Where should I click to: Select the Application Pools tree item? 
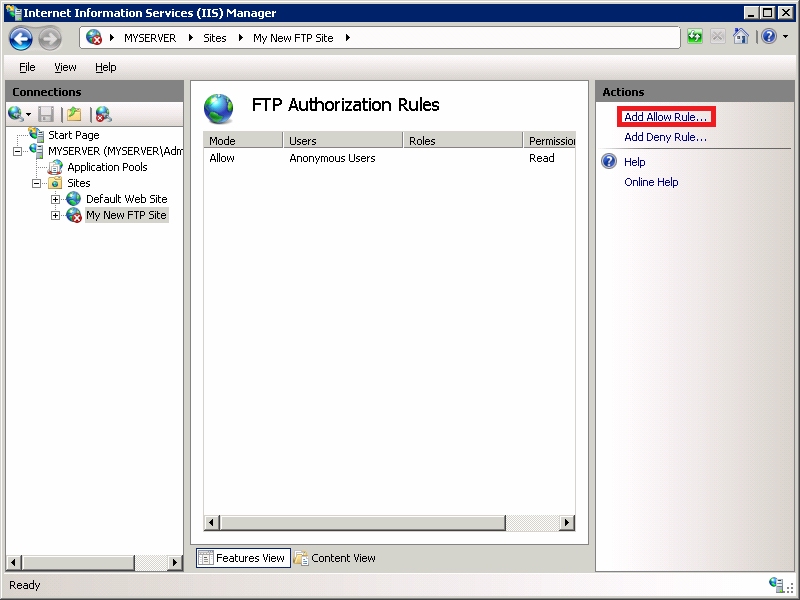(107, 167)
